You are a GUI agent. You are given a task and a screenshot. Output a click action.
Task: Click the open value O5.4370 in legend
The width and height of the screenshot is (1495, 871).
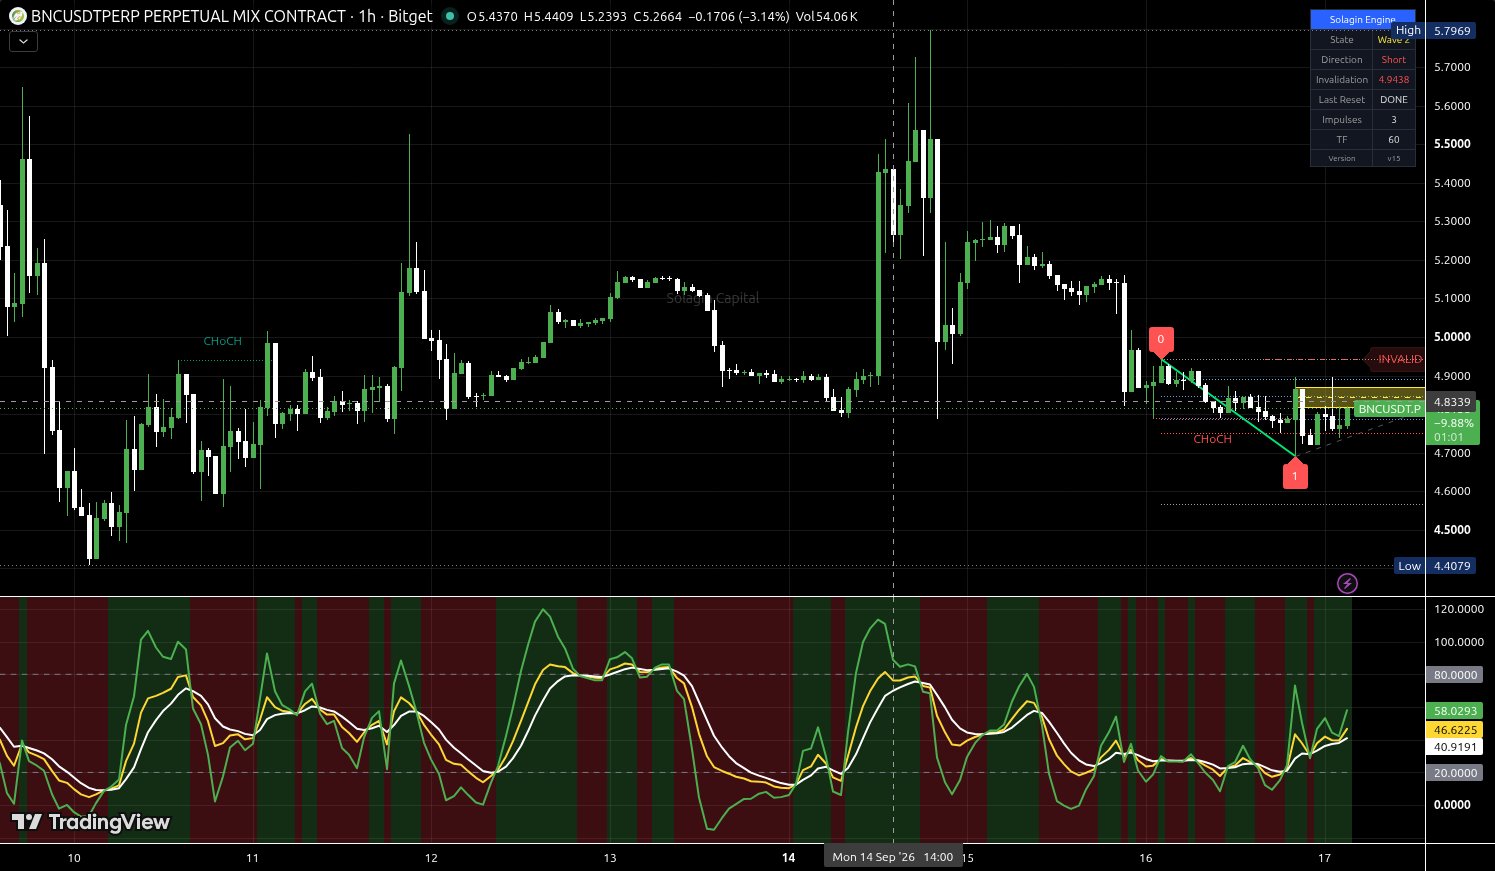click(493, 16)
